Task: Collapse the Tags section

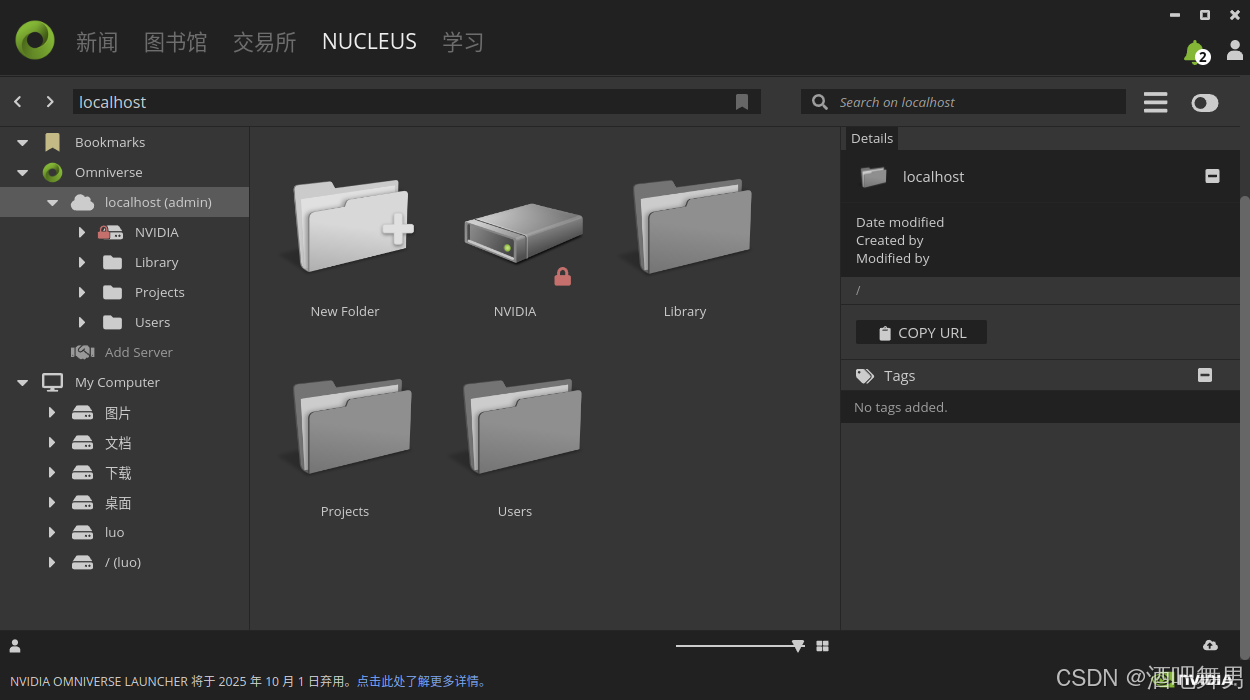Action: pos(1205,375)
